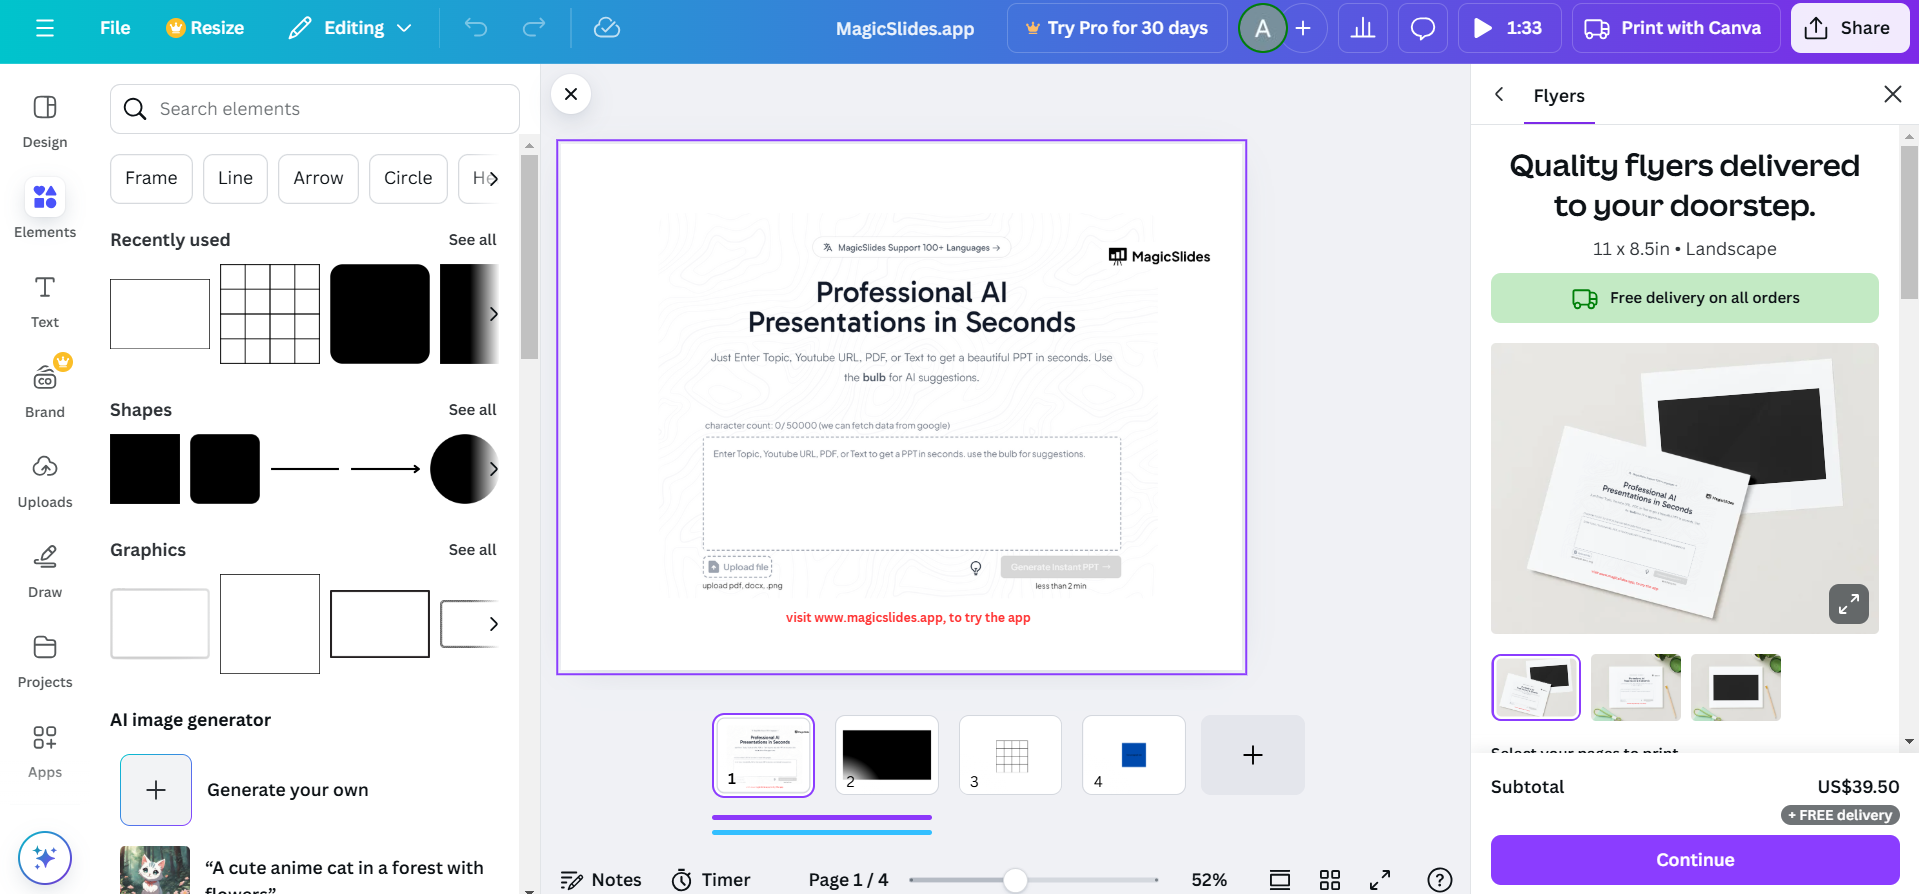This screenshot has width=1919, height=894.
Task: Go back from the Flyers panel
Action: 1499,94
